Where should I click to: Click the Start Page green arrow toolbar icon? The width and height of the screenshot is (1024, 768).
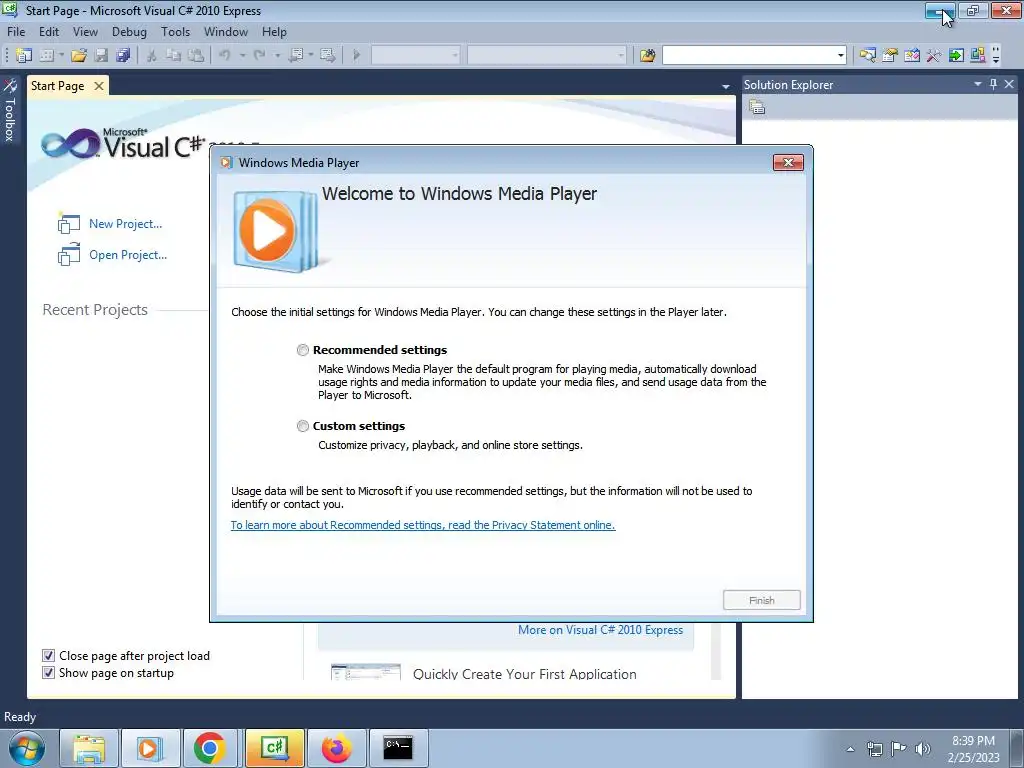coord(956,56)
